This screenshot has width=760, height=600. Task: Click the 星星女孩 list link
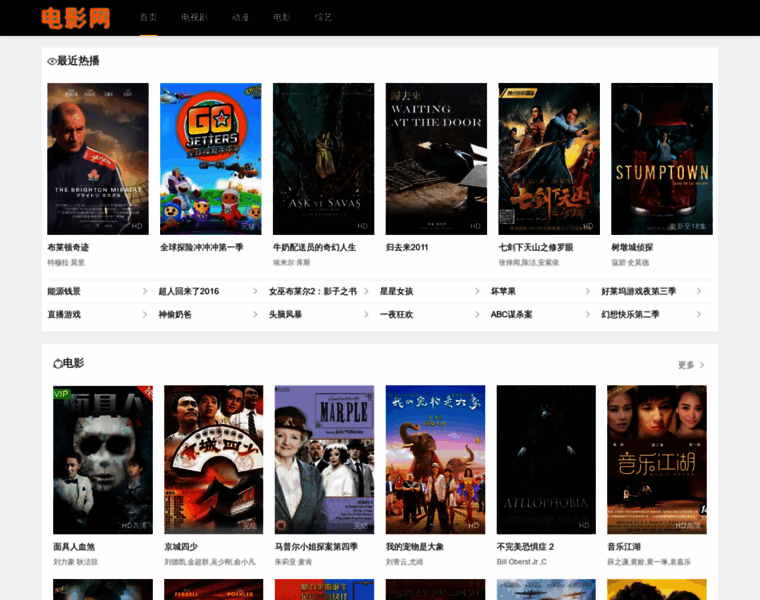click(396, 291)
